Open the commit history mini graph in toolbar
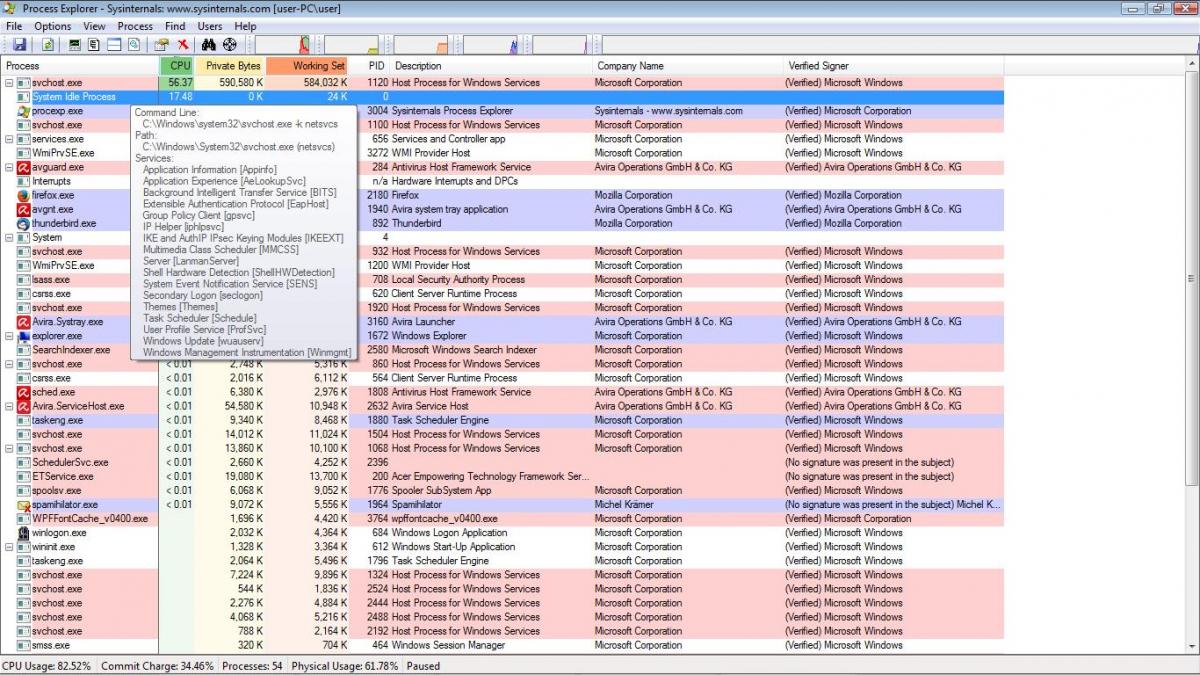1200x675 pixels. coord(352,45)
